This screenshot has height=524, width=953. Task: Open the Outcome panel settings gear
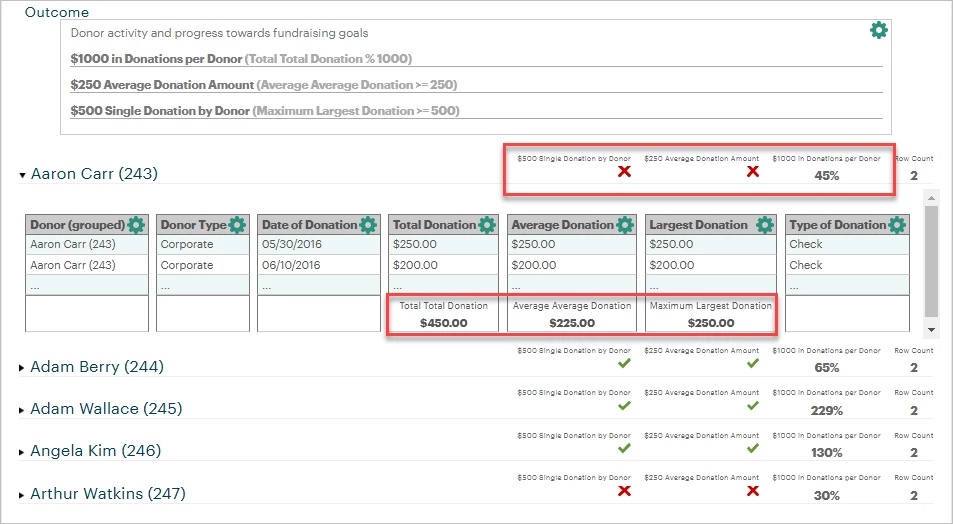878,30
